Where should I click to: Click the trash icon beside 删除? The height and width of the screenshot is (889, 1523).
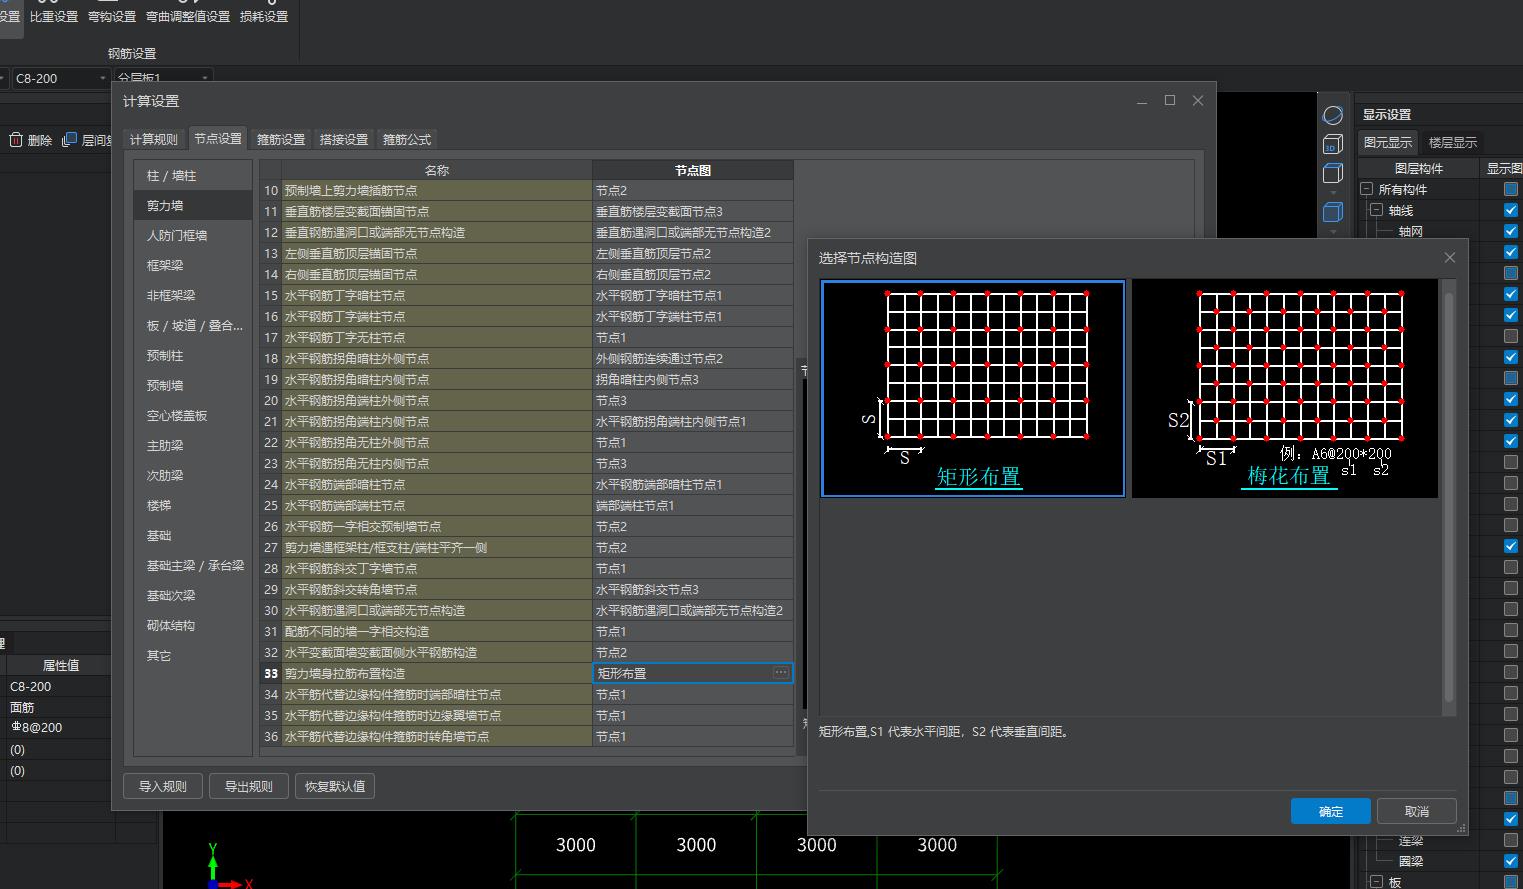(16, 140)
